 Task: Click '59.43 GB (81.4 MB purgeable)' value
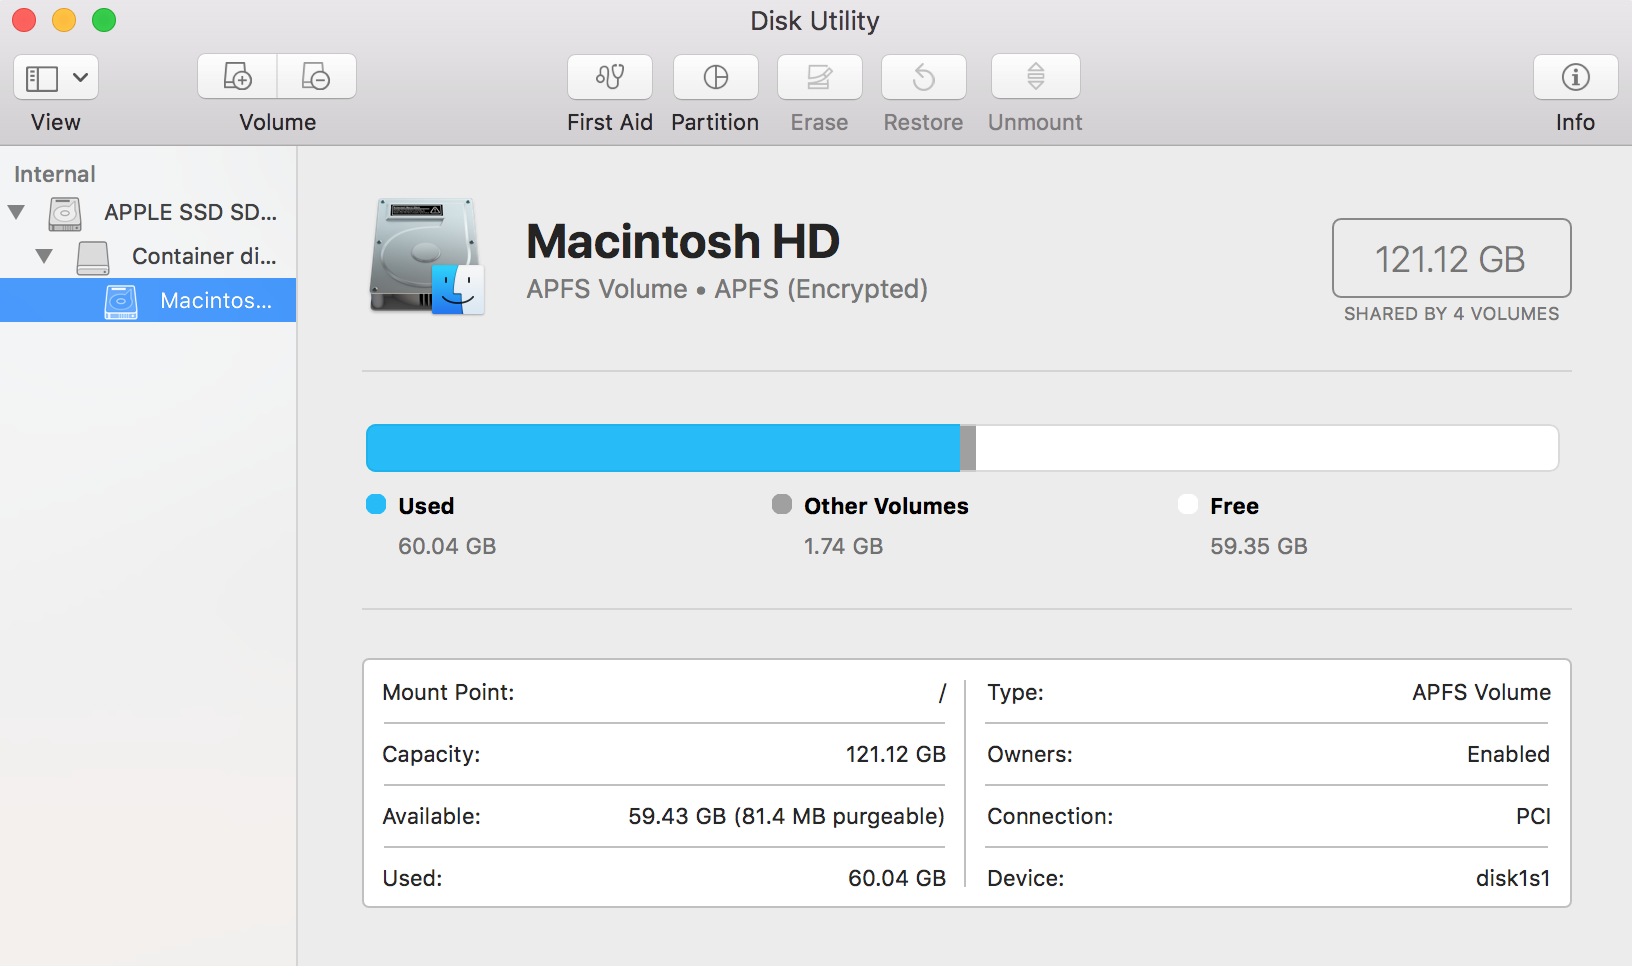coord(786,816)
